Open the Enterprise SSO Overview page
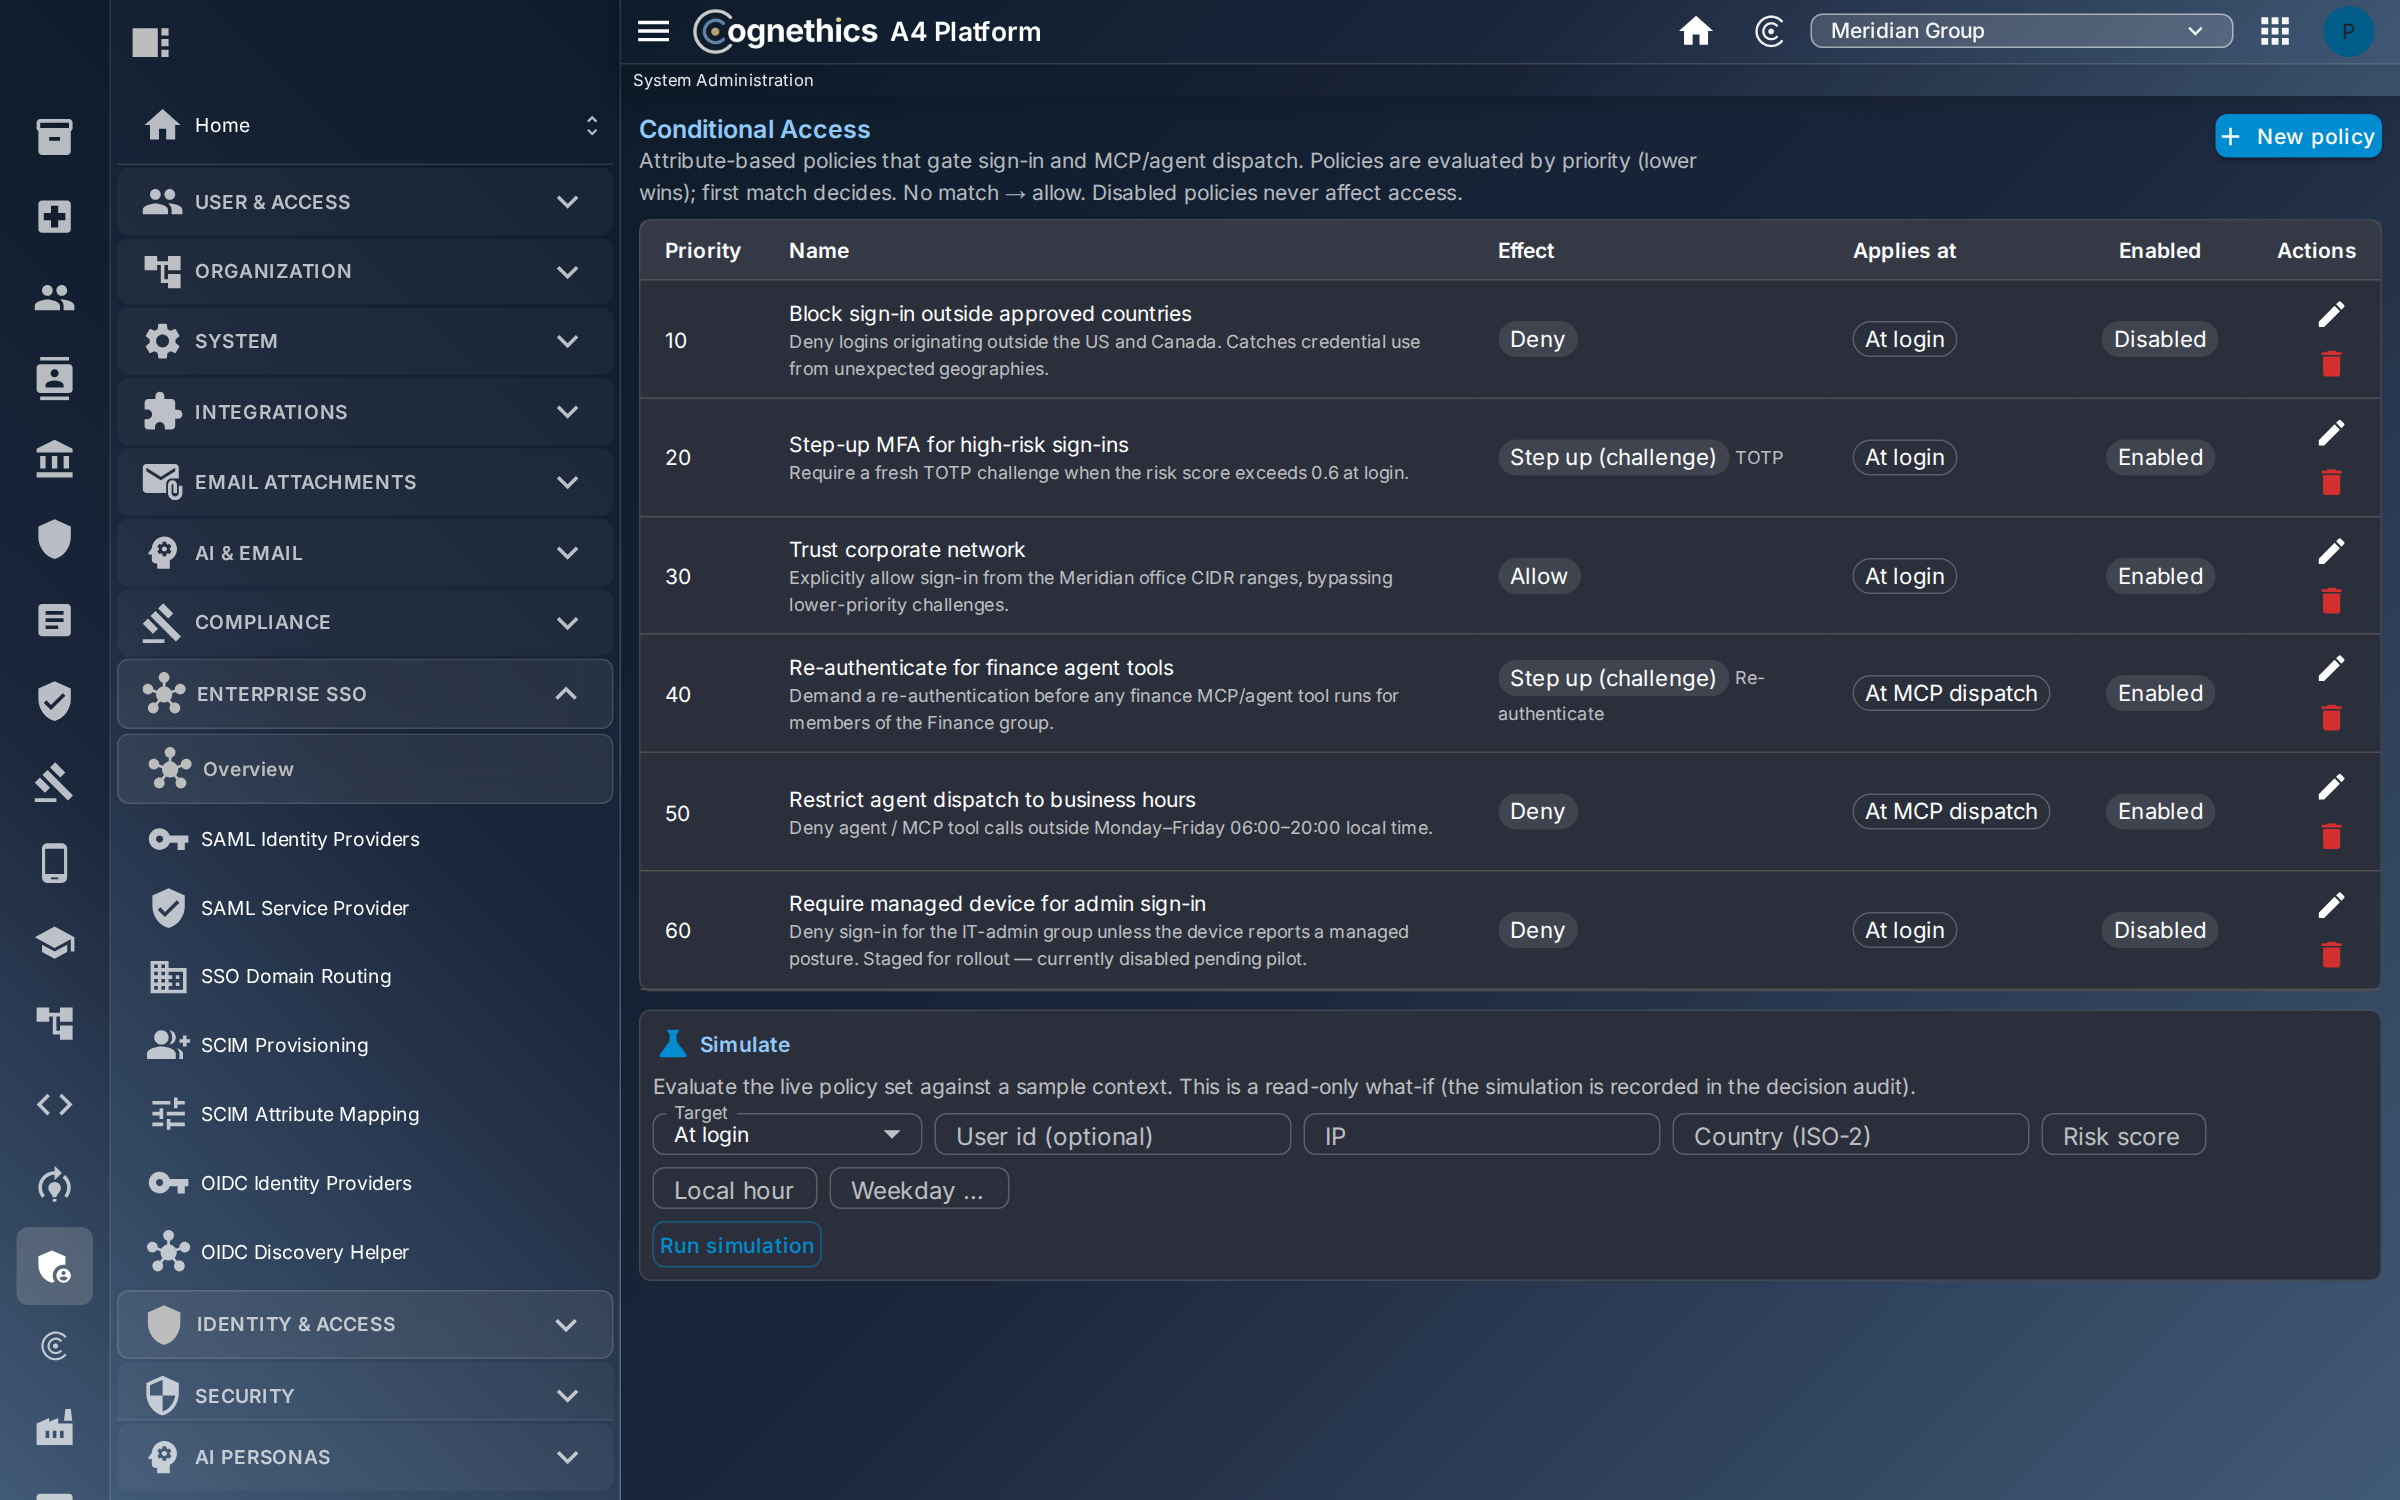Image resolution: width=2400 pixels, height=1500 pixels. [365, 769]
